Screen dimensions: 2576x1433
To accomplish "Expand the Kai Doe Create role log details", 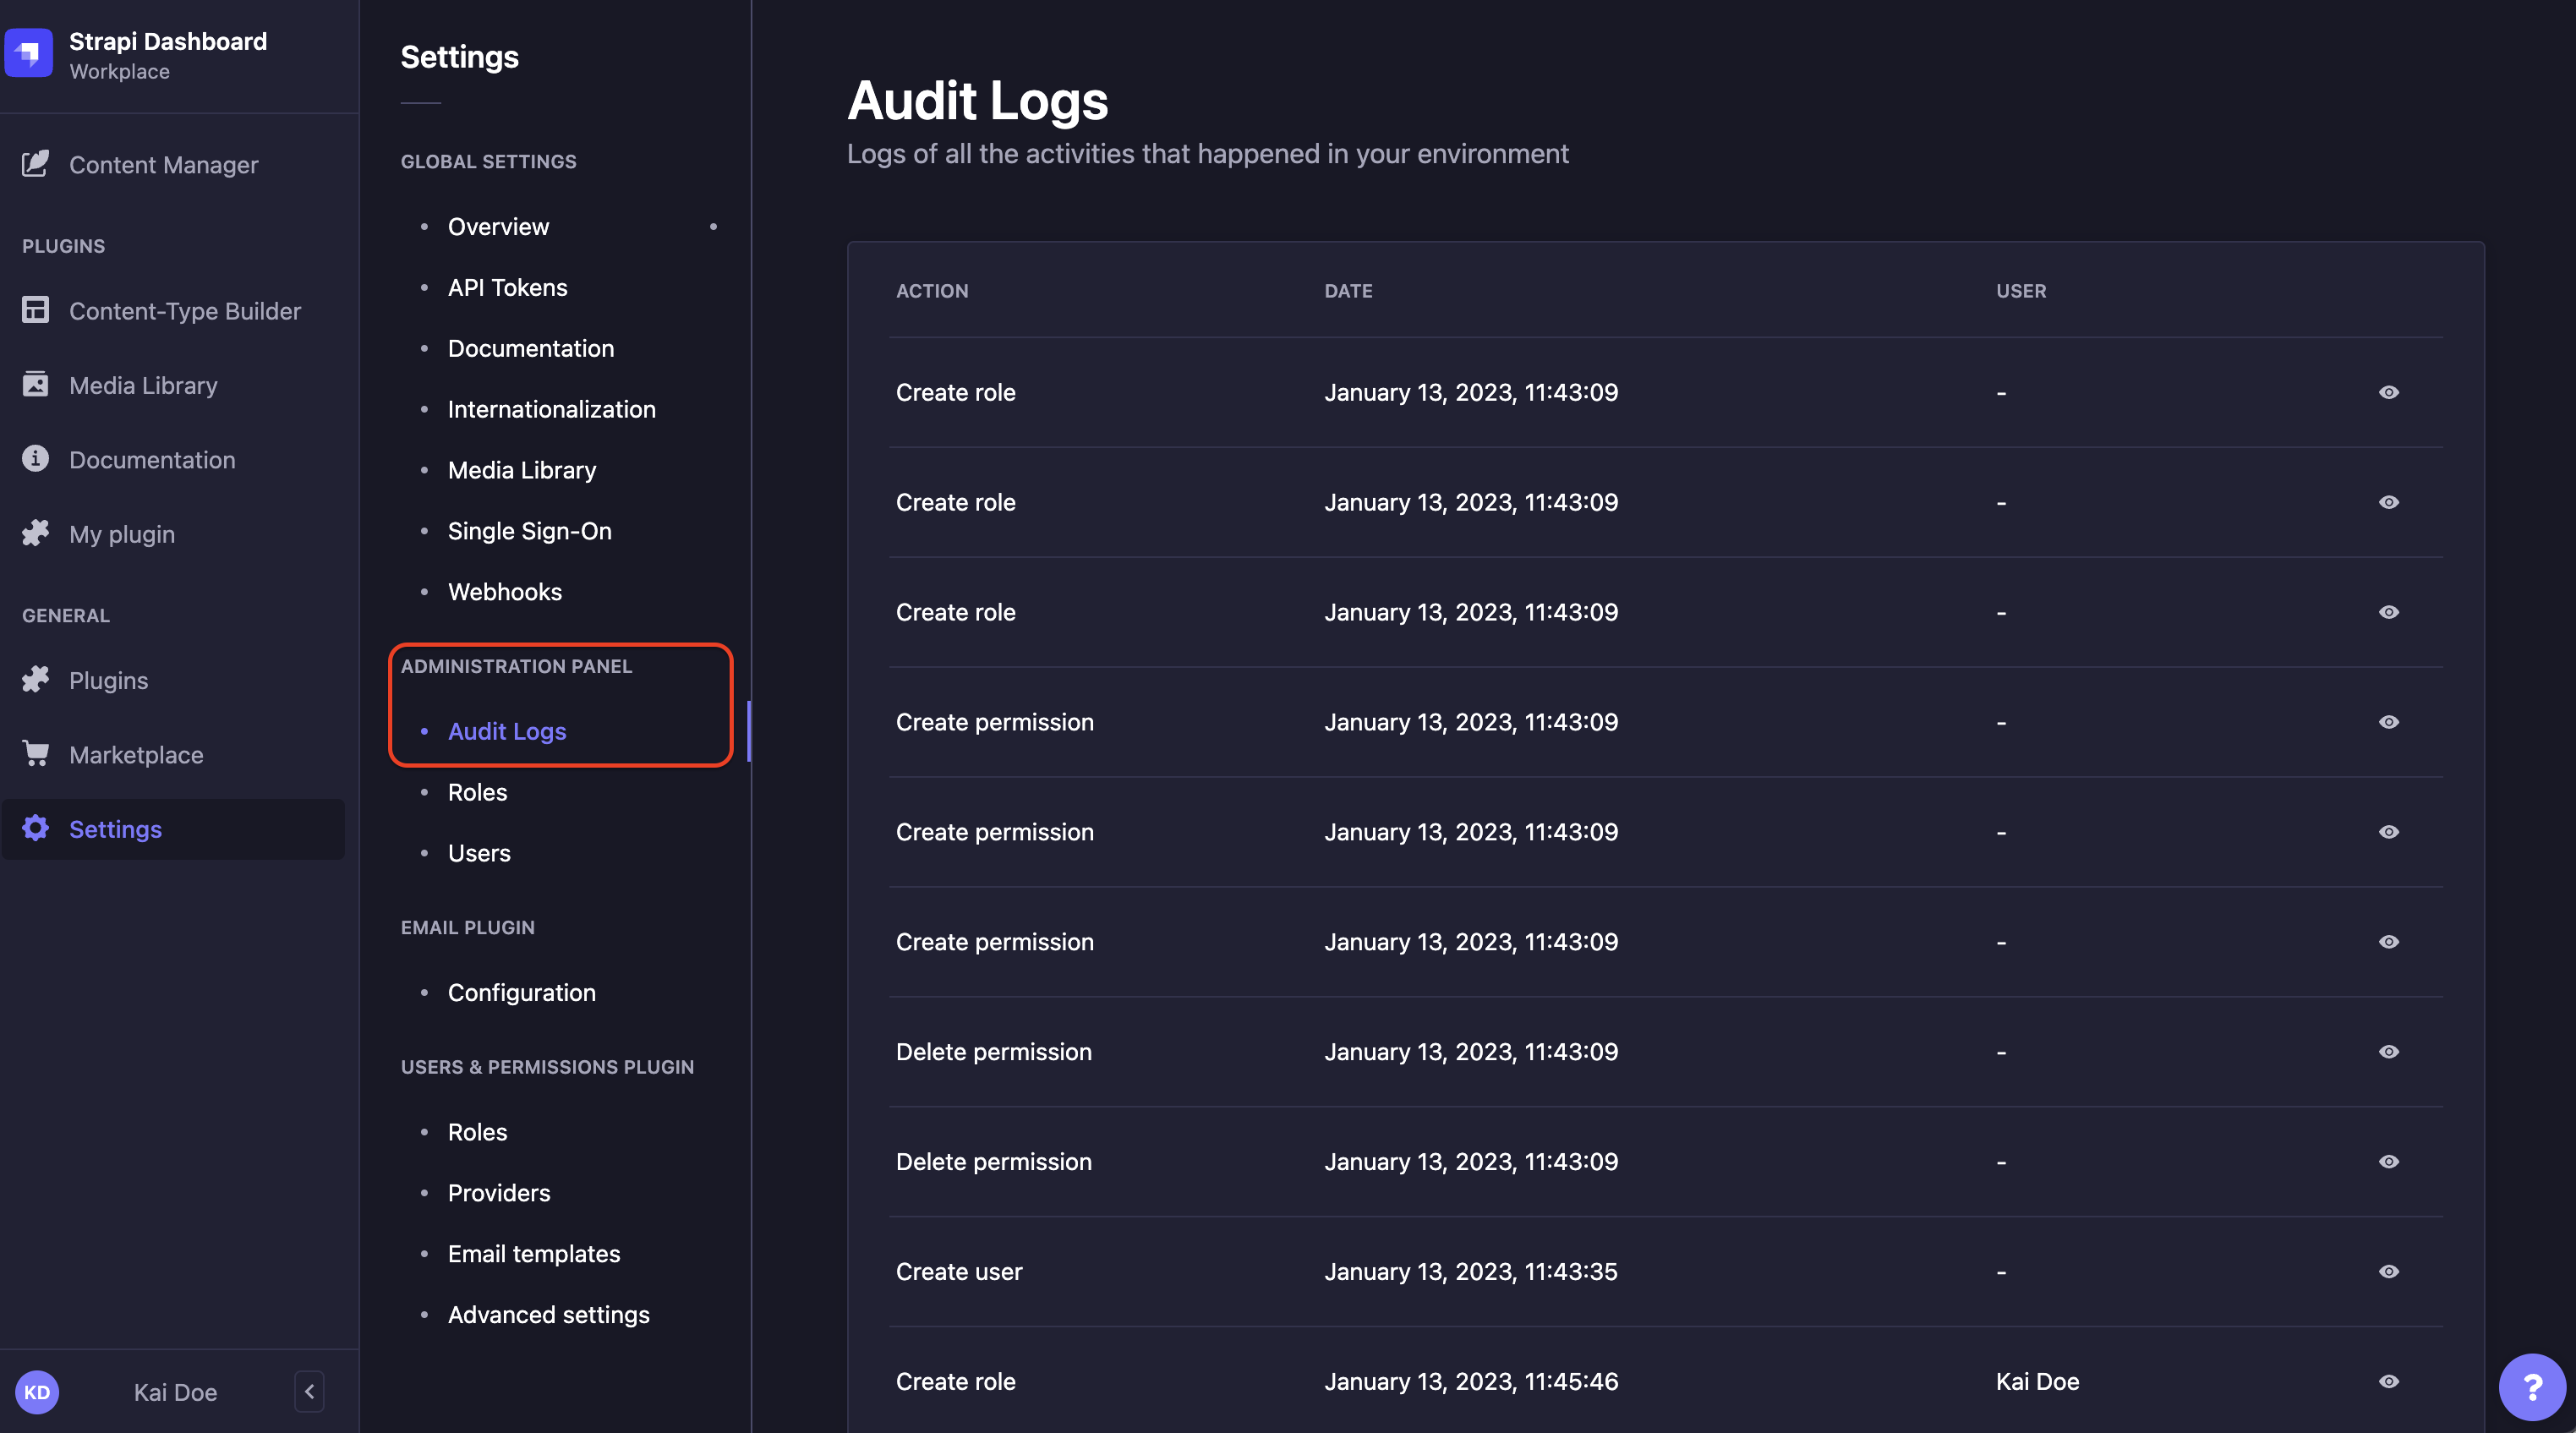I will tap(2389, 1381).
